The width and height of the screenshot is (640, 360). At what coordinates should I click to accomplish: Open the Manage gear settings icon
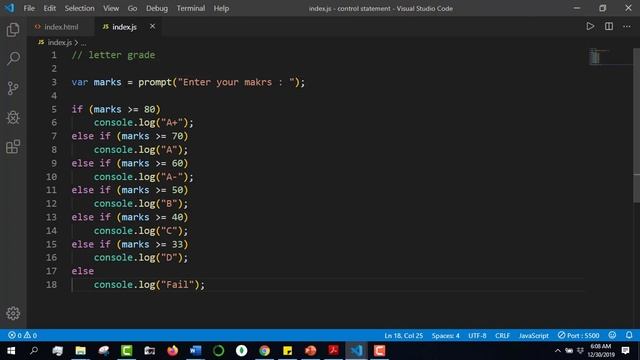point(13,313)
